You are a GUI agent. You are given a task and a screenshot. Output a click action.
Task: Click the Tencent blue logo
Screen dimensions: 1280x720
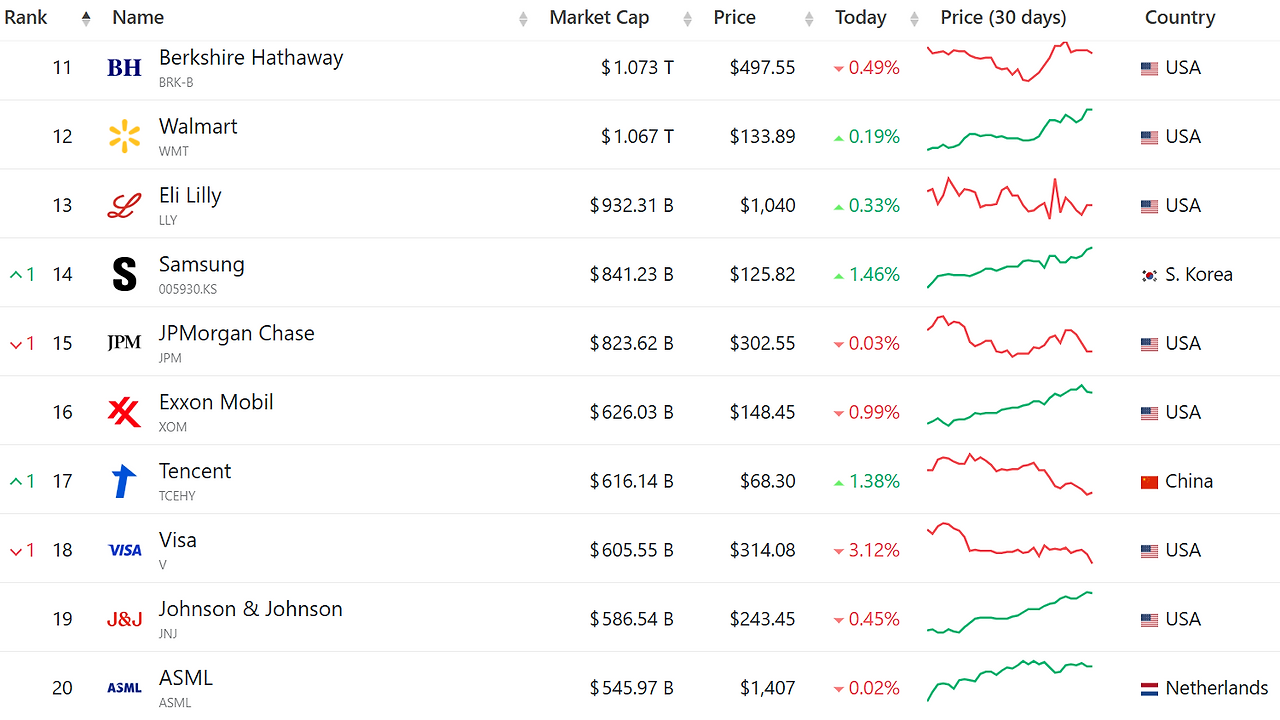124,481
